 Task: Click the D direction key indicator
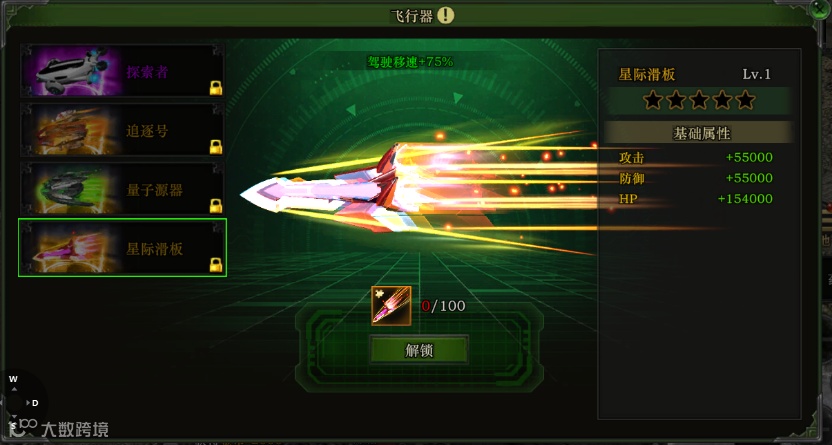(x=35, y=403)
